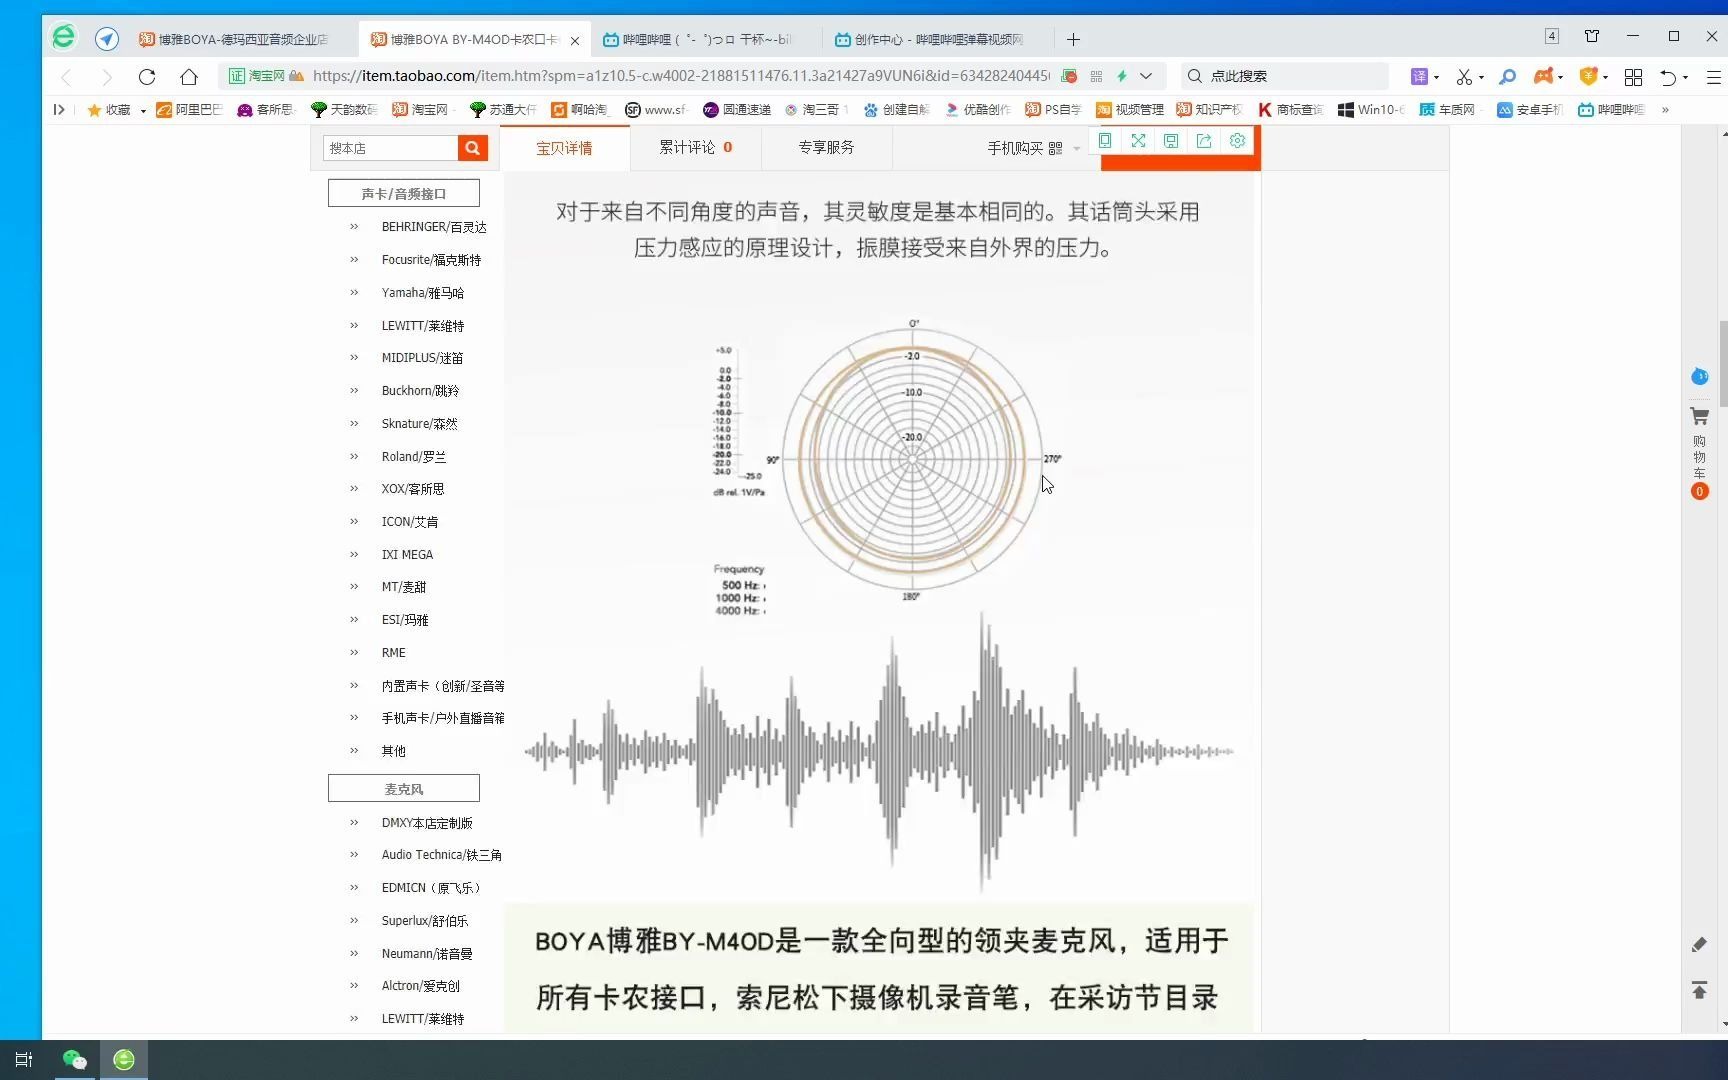Click the back-to-top arrow icon
Image resolution: width=1728 pixels, height=1080 pixels.
(x=1699, y=990)
